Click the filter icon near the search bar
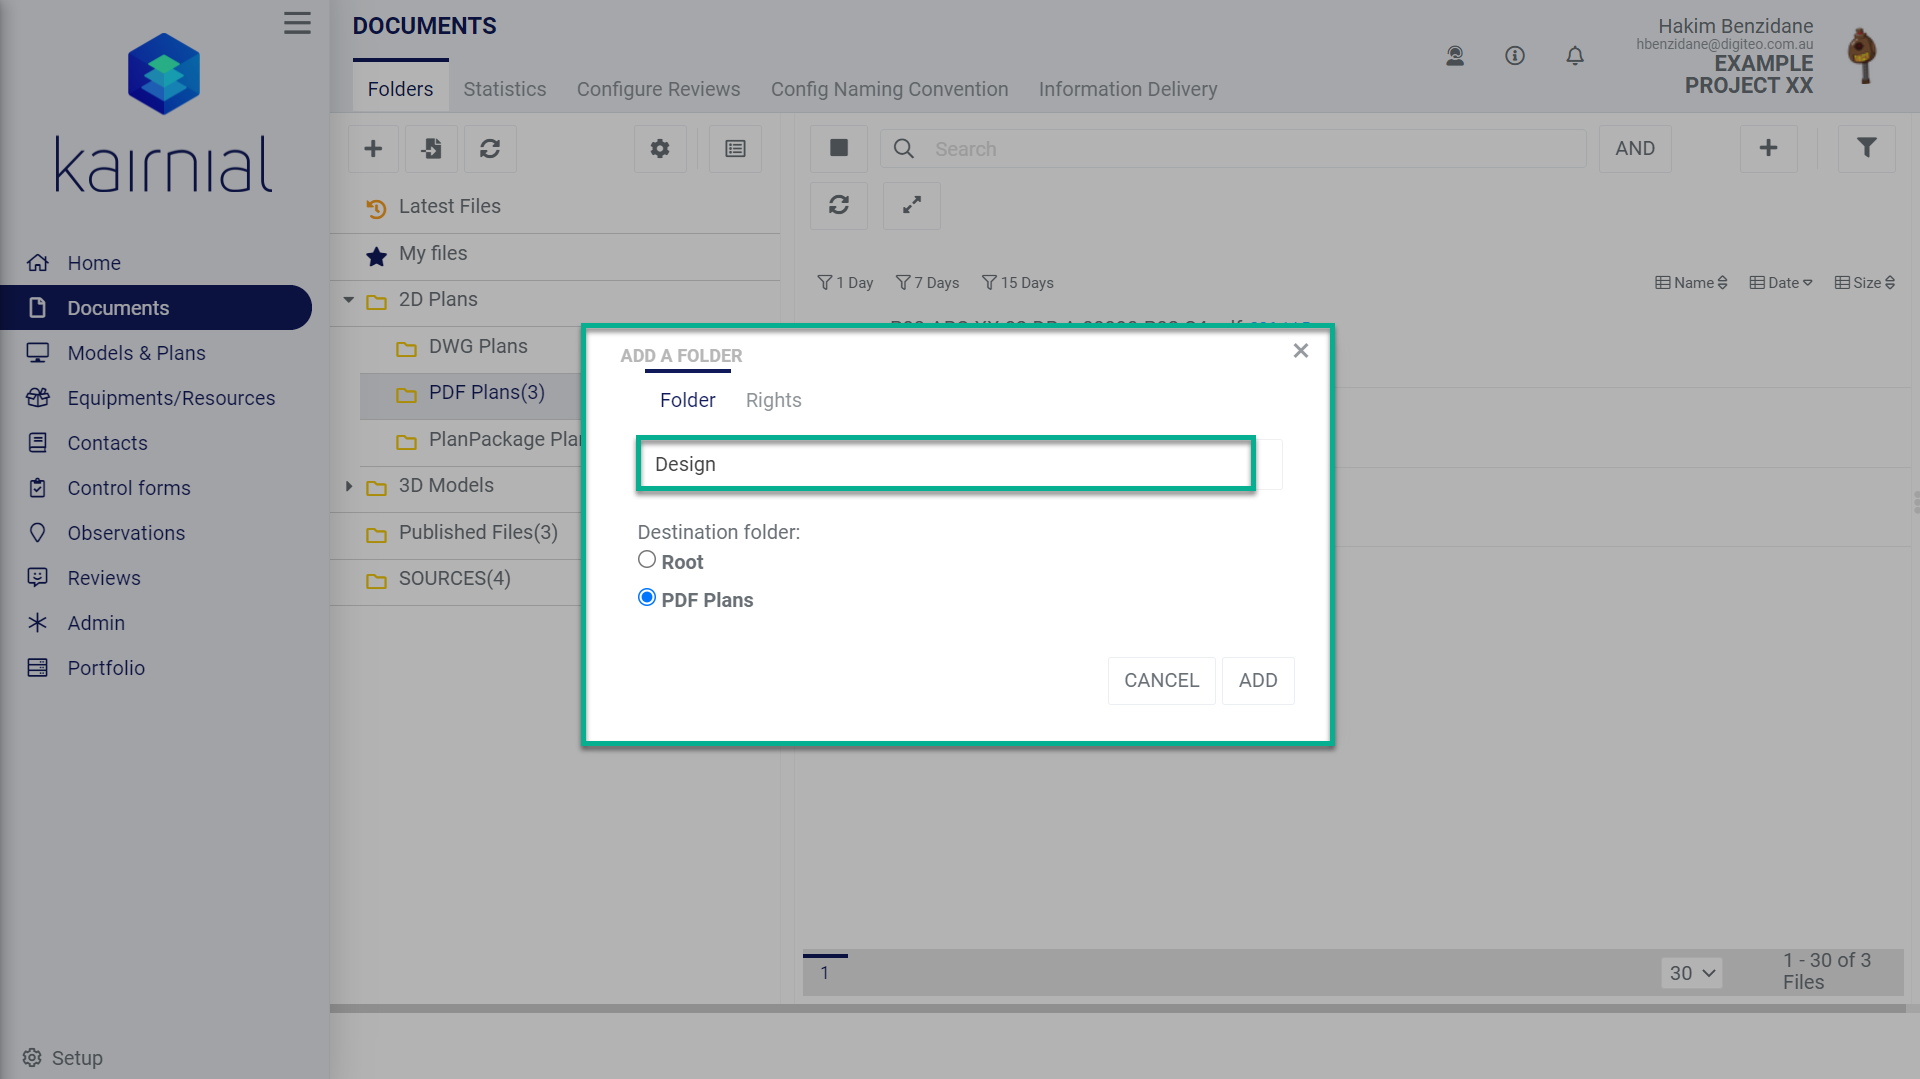Image resolution: width=1920 pixels, height=1079 pixels. (x=1866, y=148)
